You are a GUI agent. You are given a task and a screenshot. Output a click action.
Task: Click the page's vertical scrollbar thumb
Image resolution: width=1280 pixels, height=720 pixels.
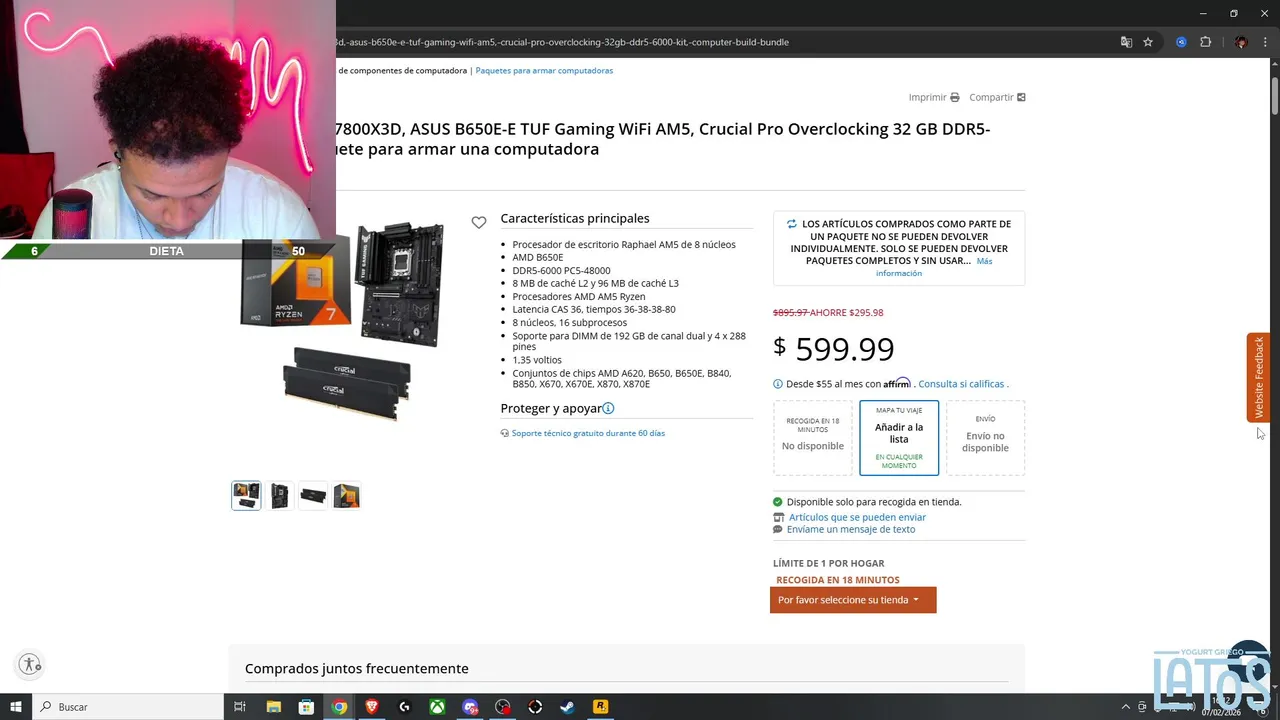coord(1275,96)
